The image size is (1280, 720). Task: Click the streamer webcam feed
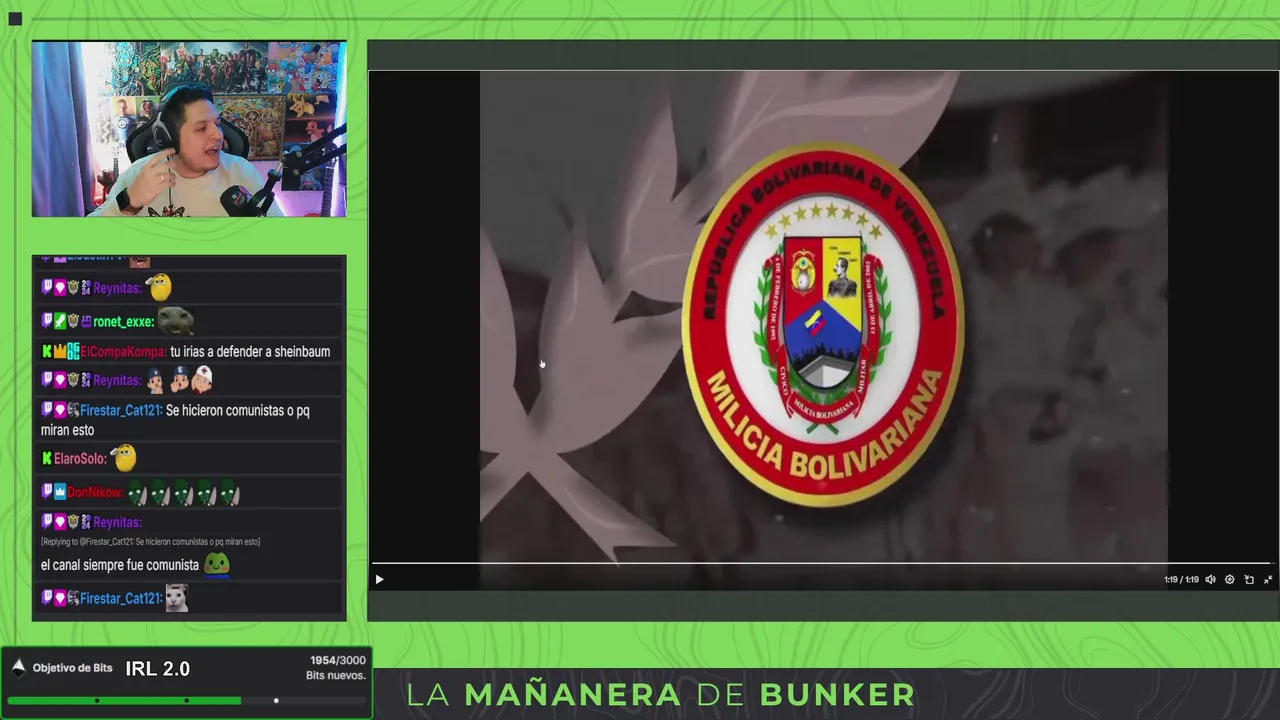pos(189,129)
